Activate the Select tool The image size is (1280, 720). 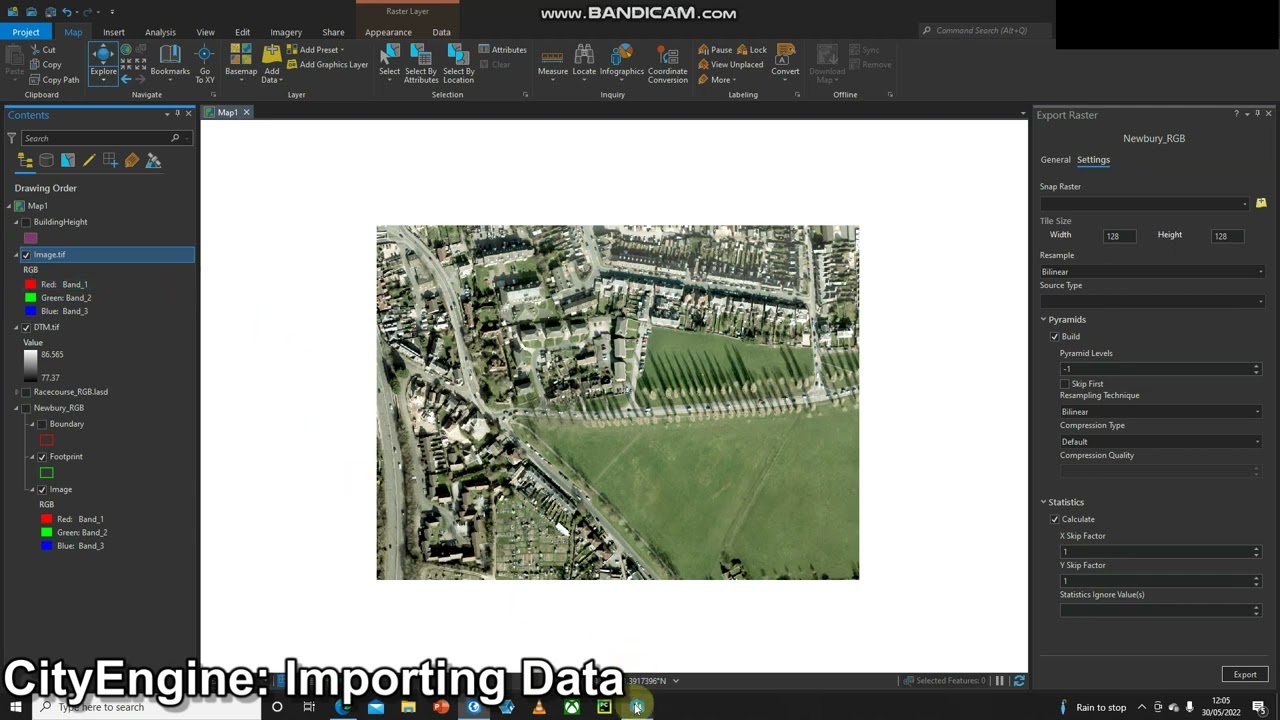(389, 62)
